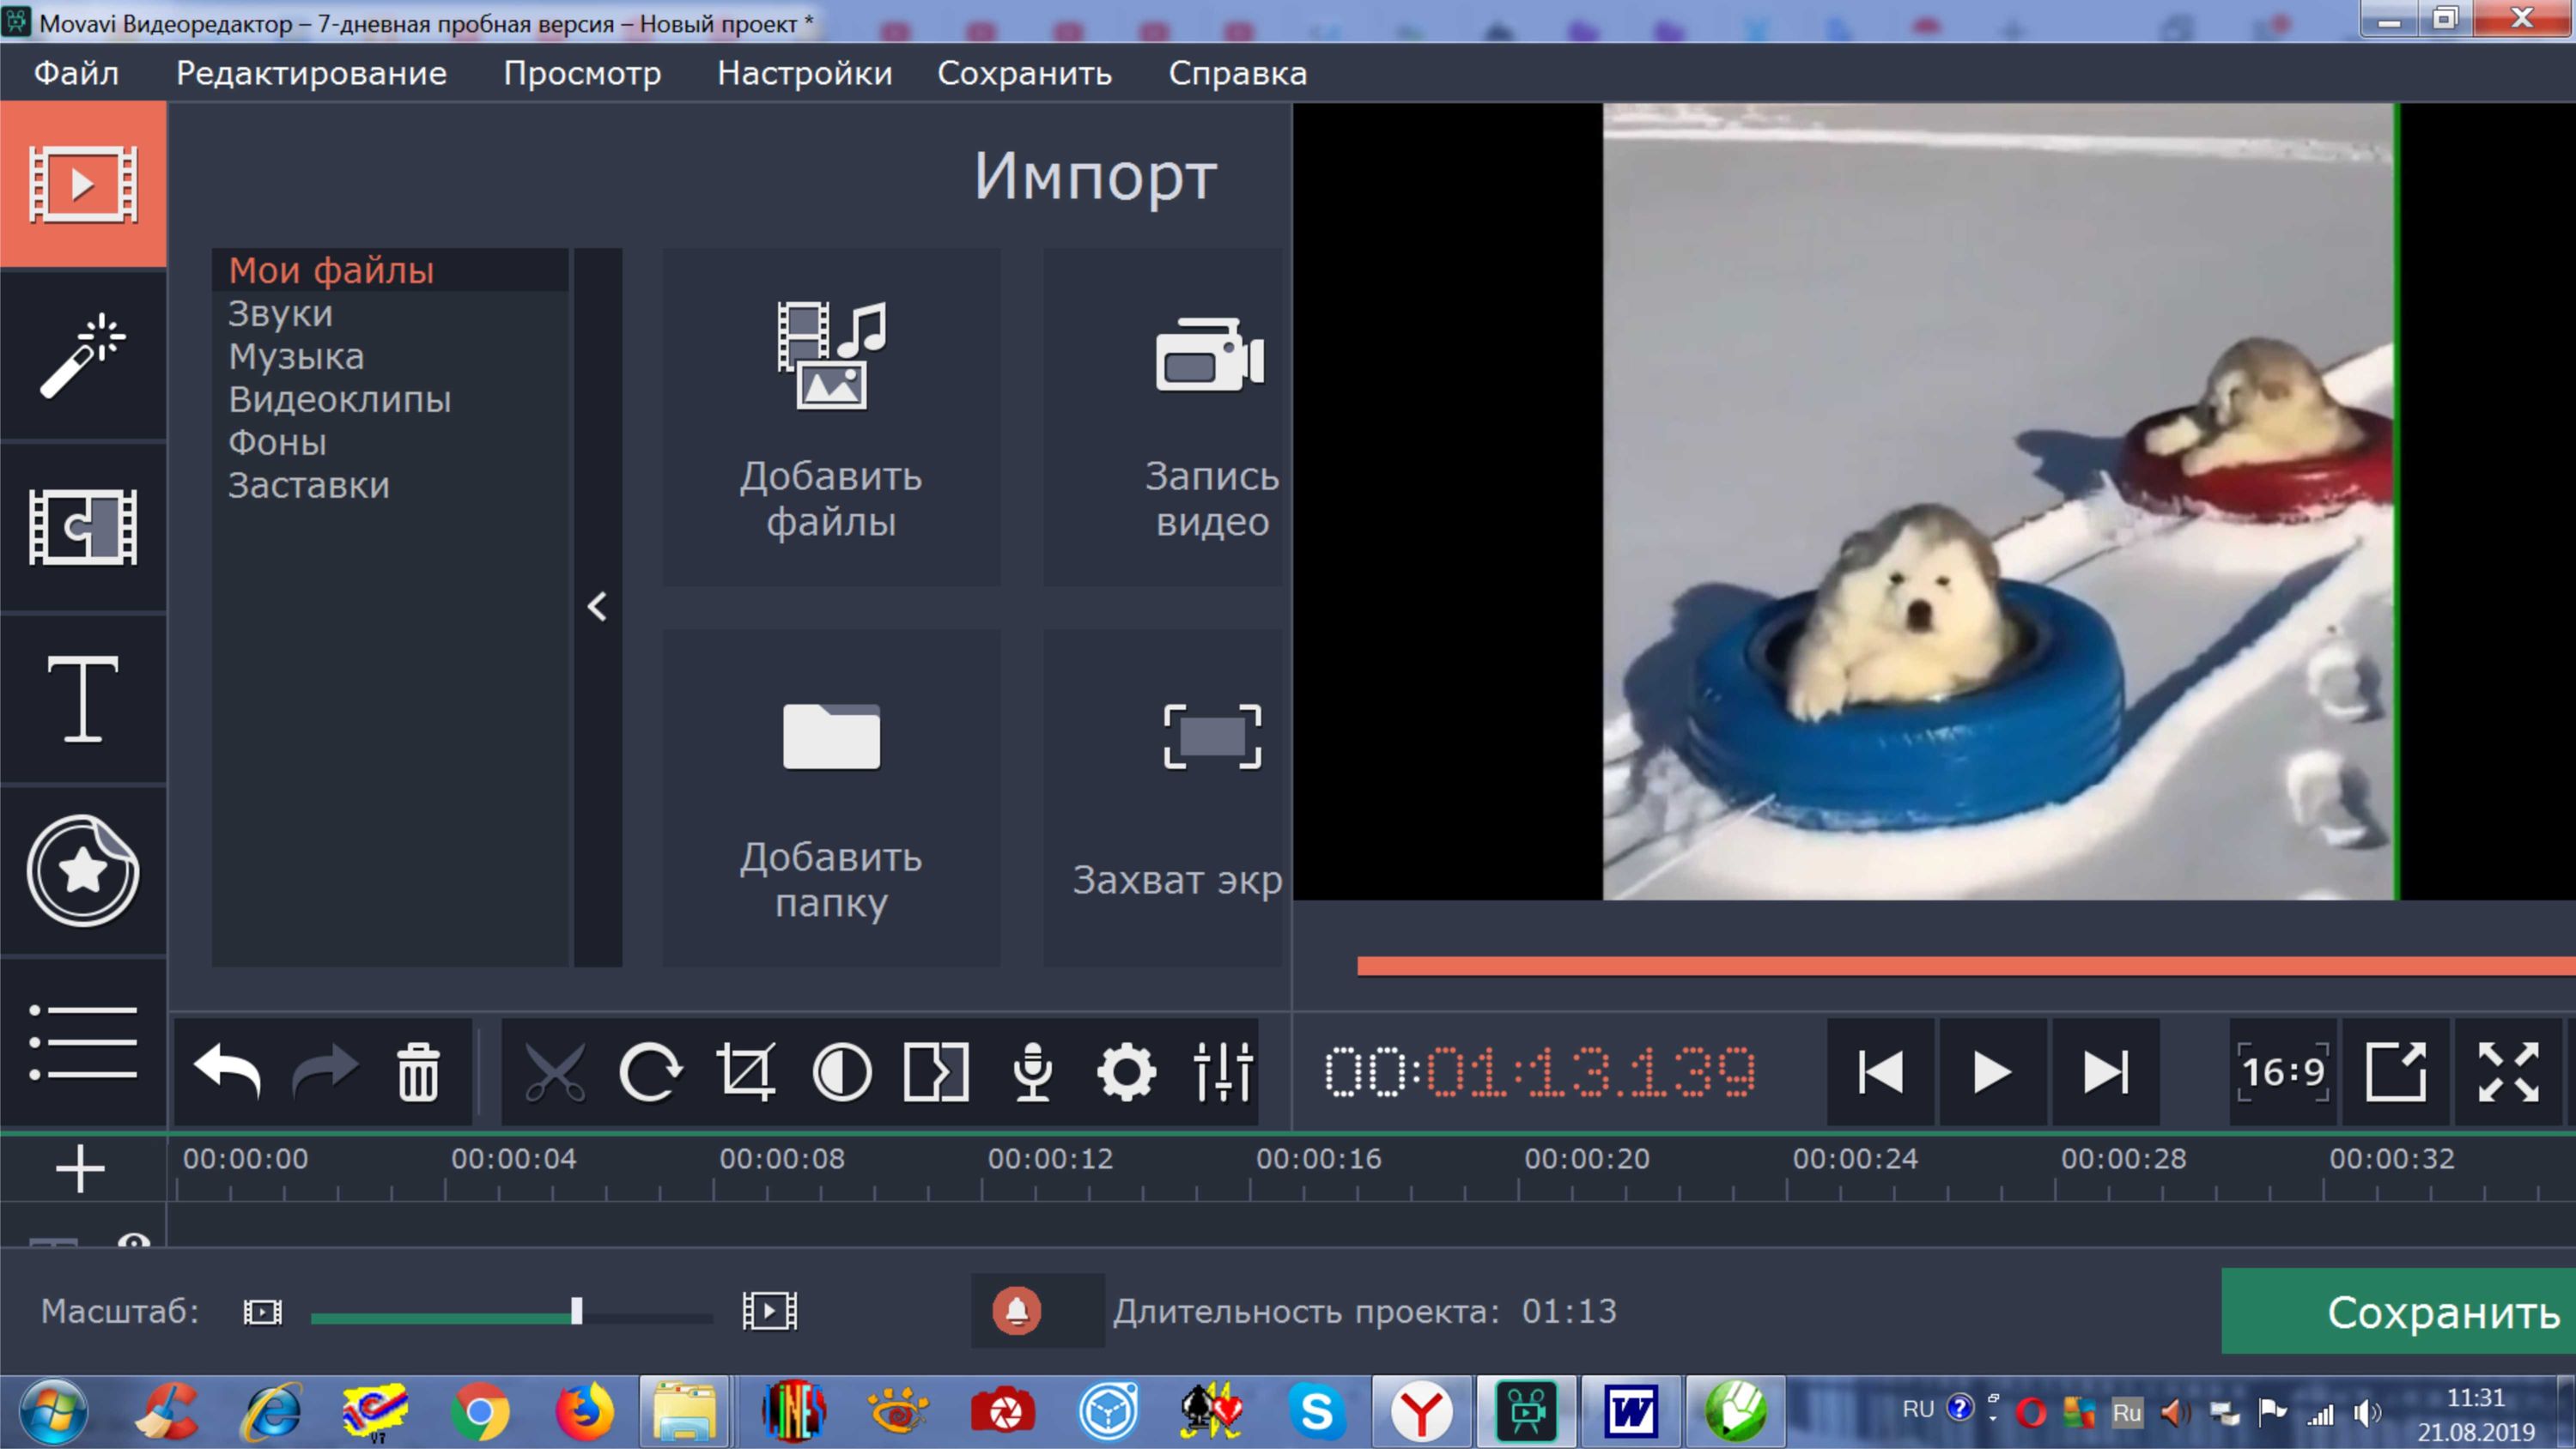
Task: Click the green Сохранить export button
Action: click(2399, 1311)
